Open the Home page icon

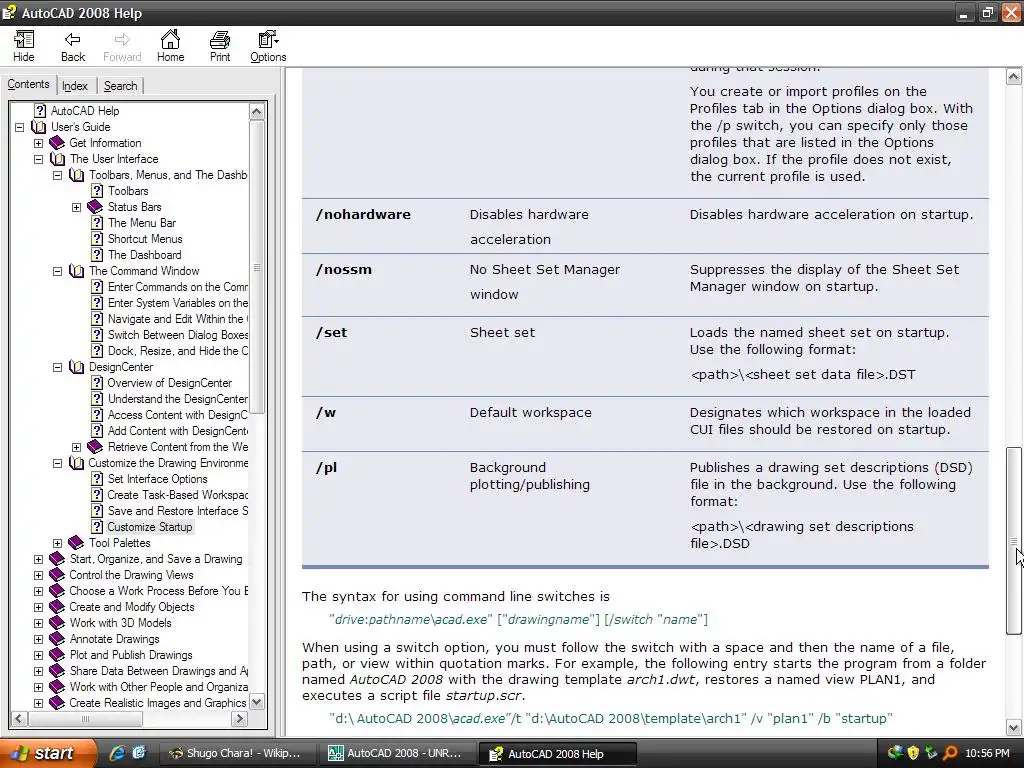point(170,39)
